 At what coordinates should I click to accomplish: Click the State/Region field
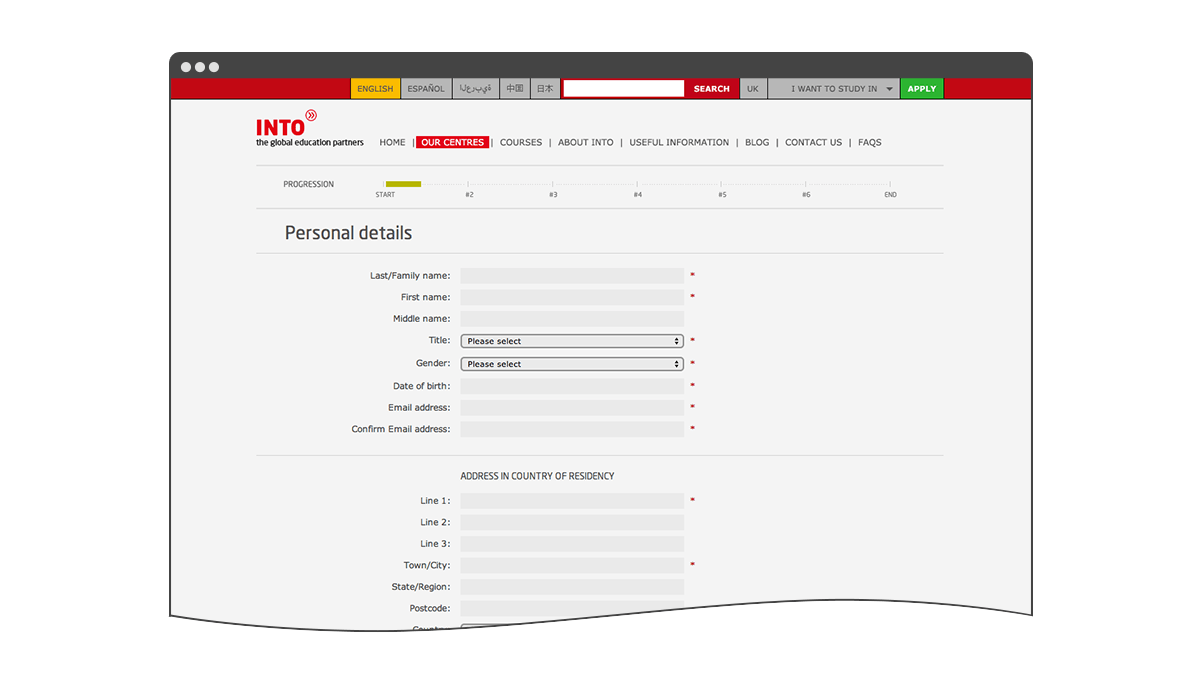click(572, 587)
